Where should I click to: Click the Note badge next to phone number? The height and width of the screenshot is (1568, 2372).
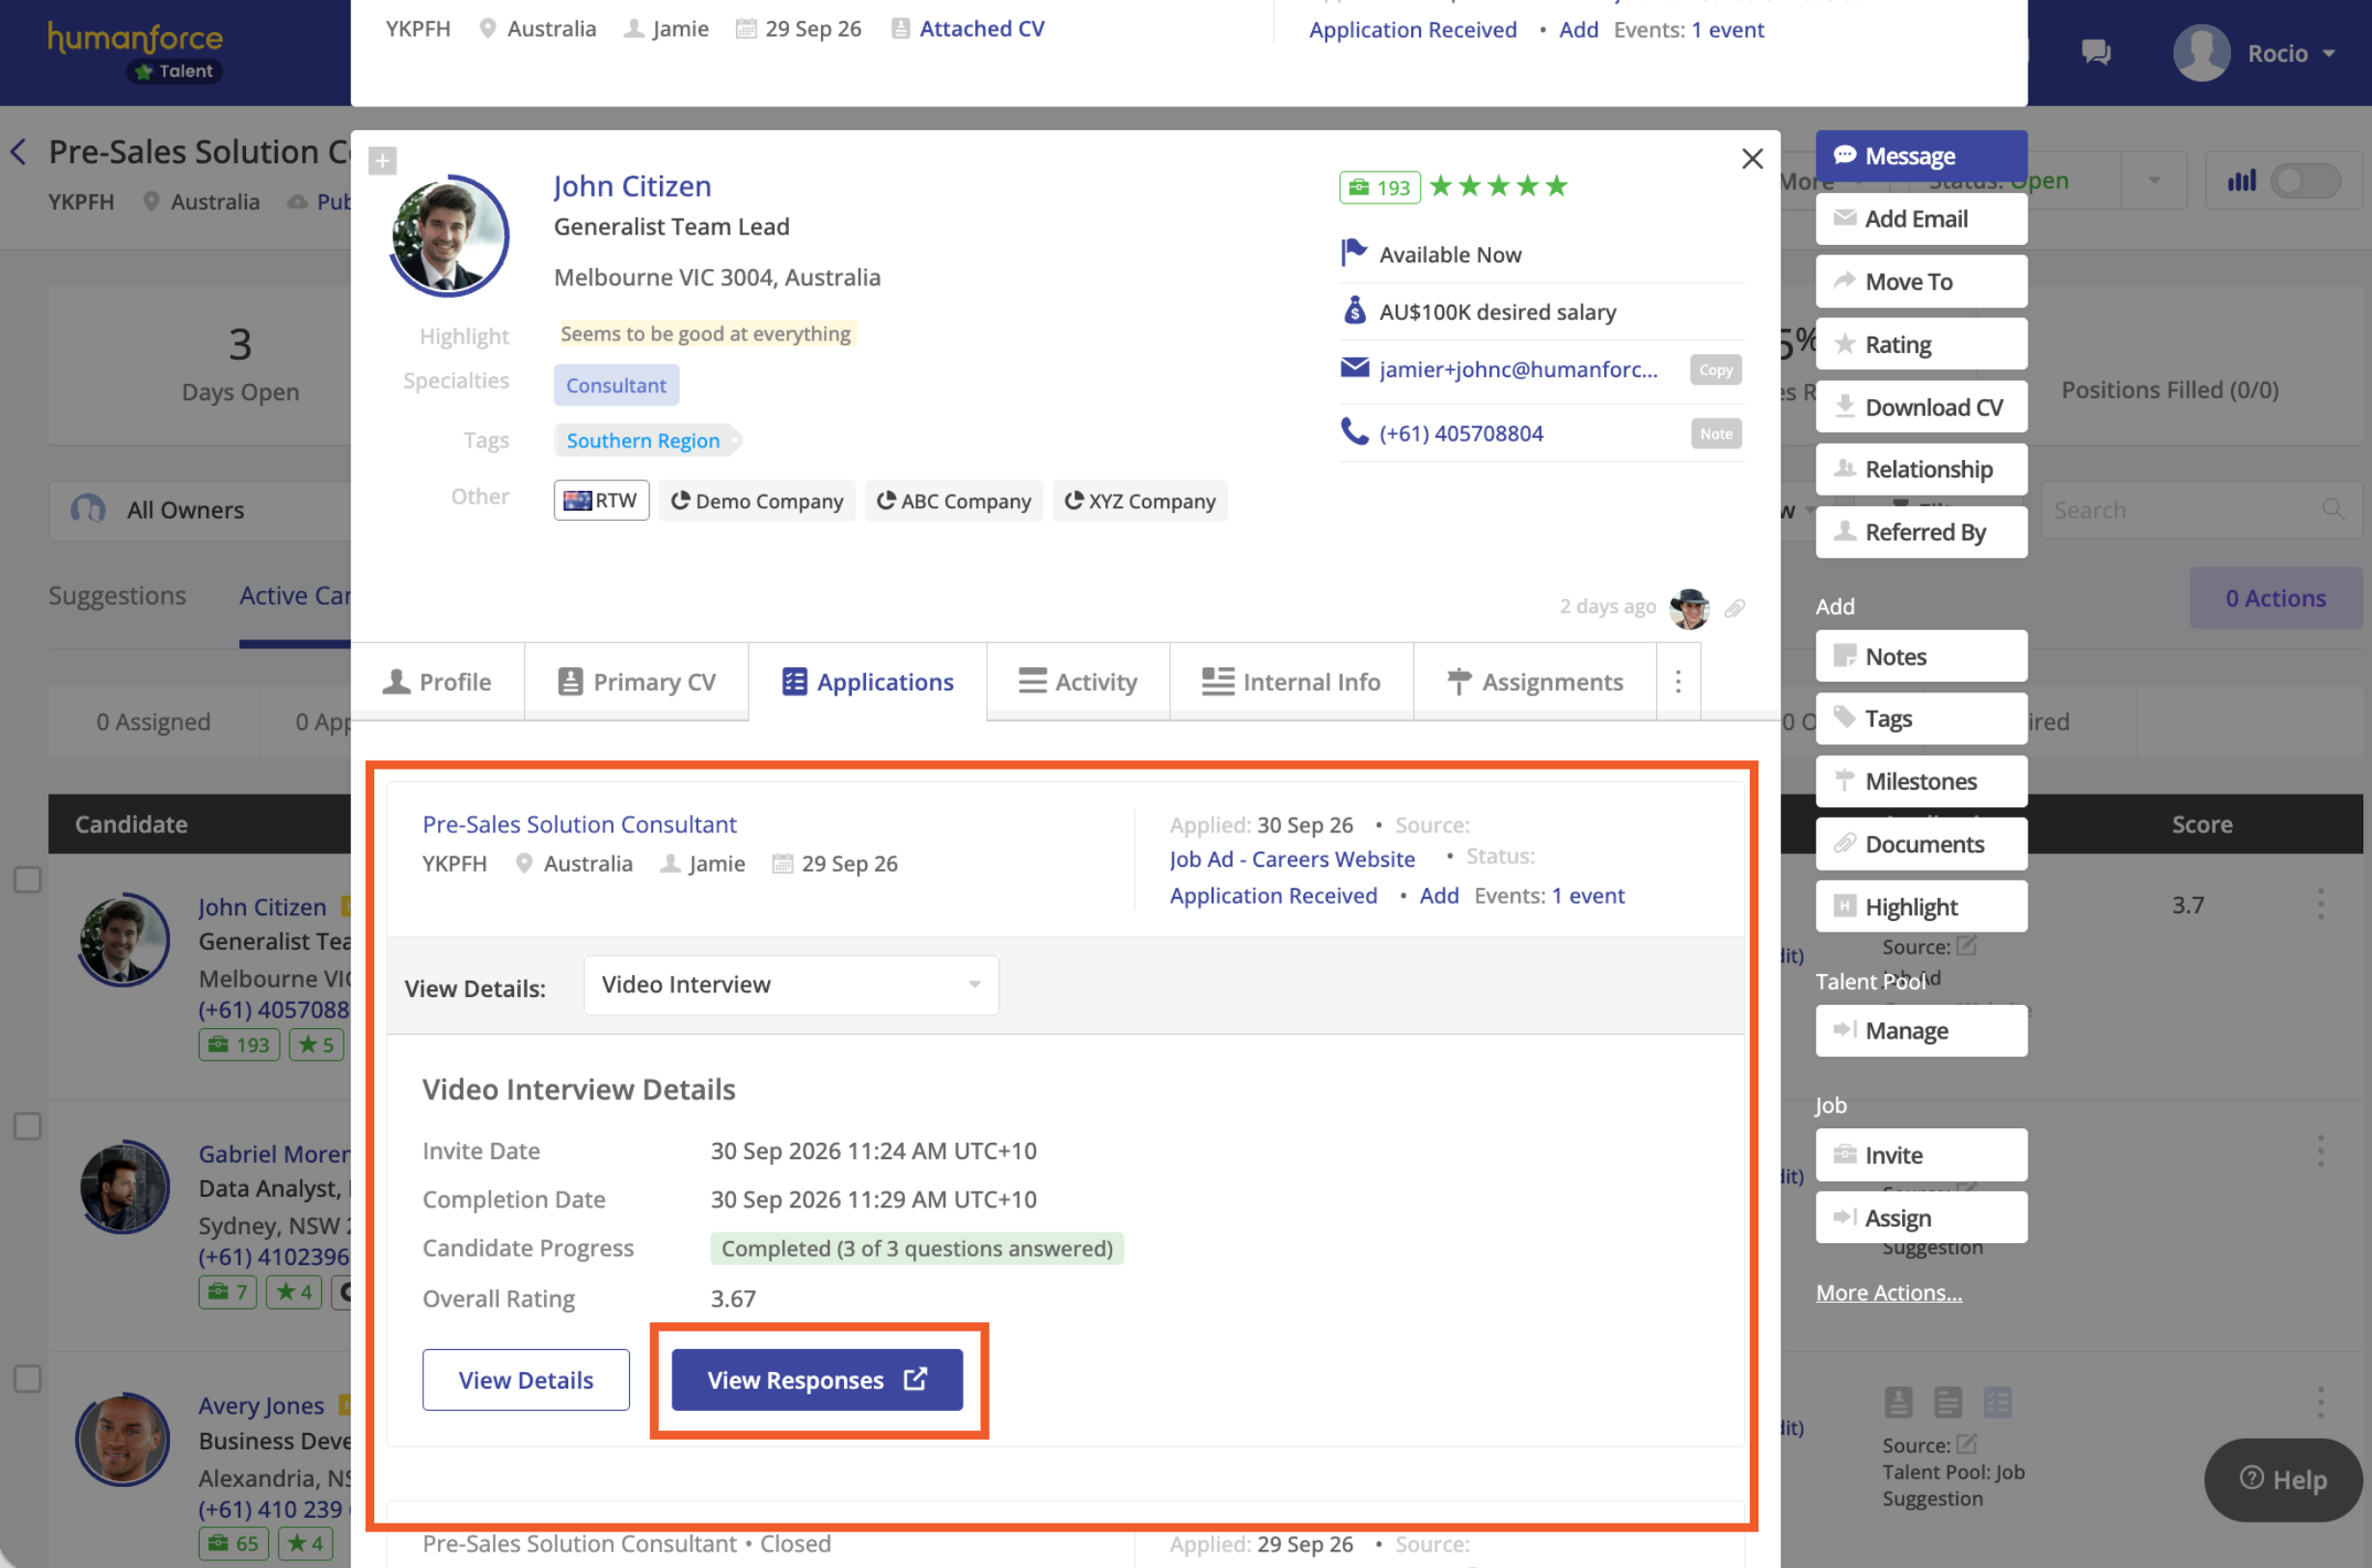click(x=1715, y=433)
